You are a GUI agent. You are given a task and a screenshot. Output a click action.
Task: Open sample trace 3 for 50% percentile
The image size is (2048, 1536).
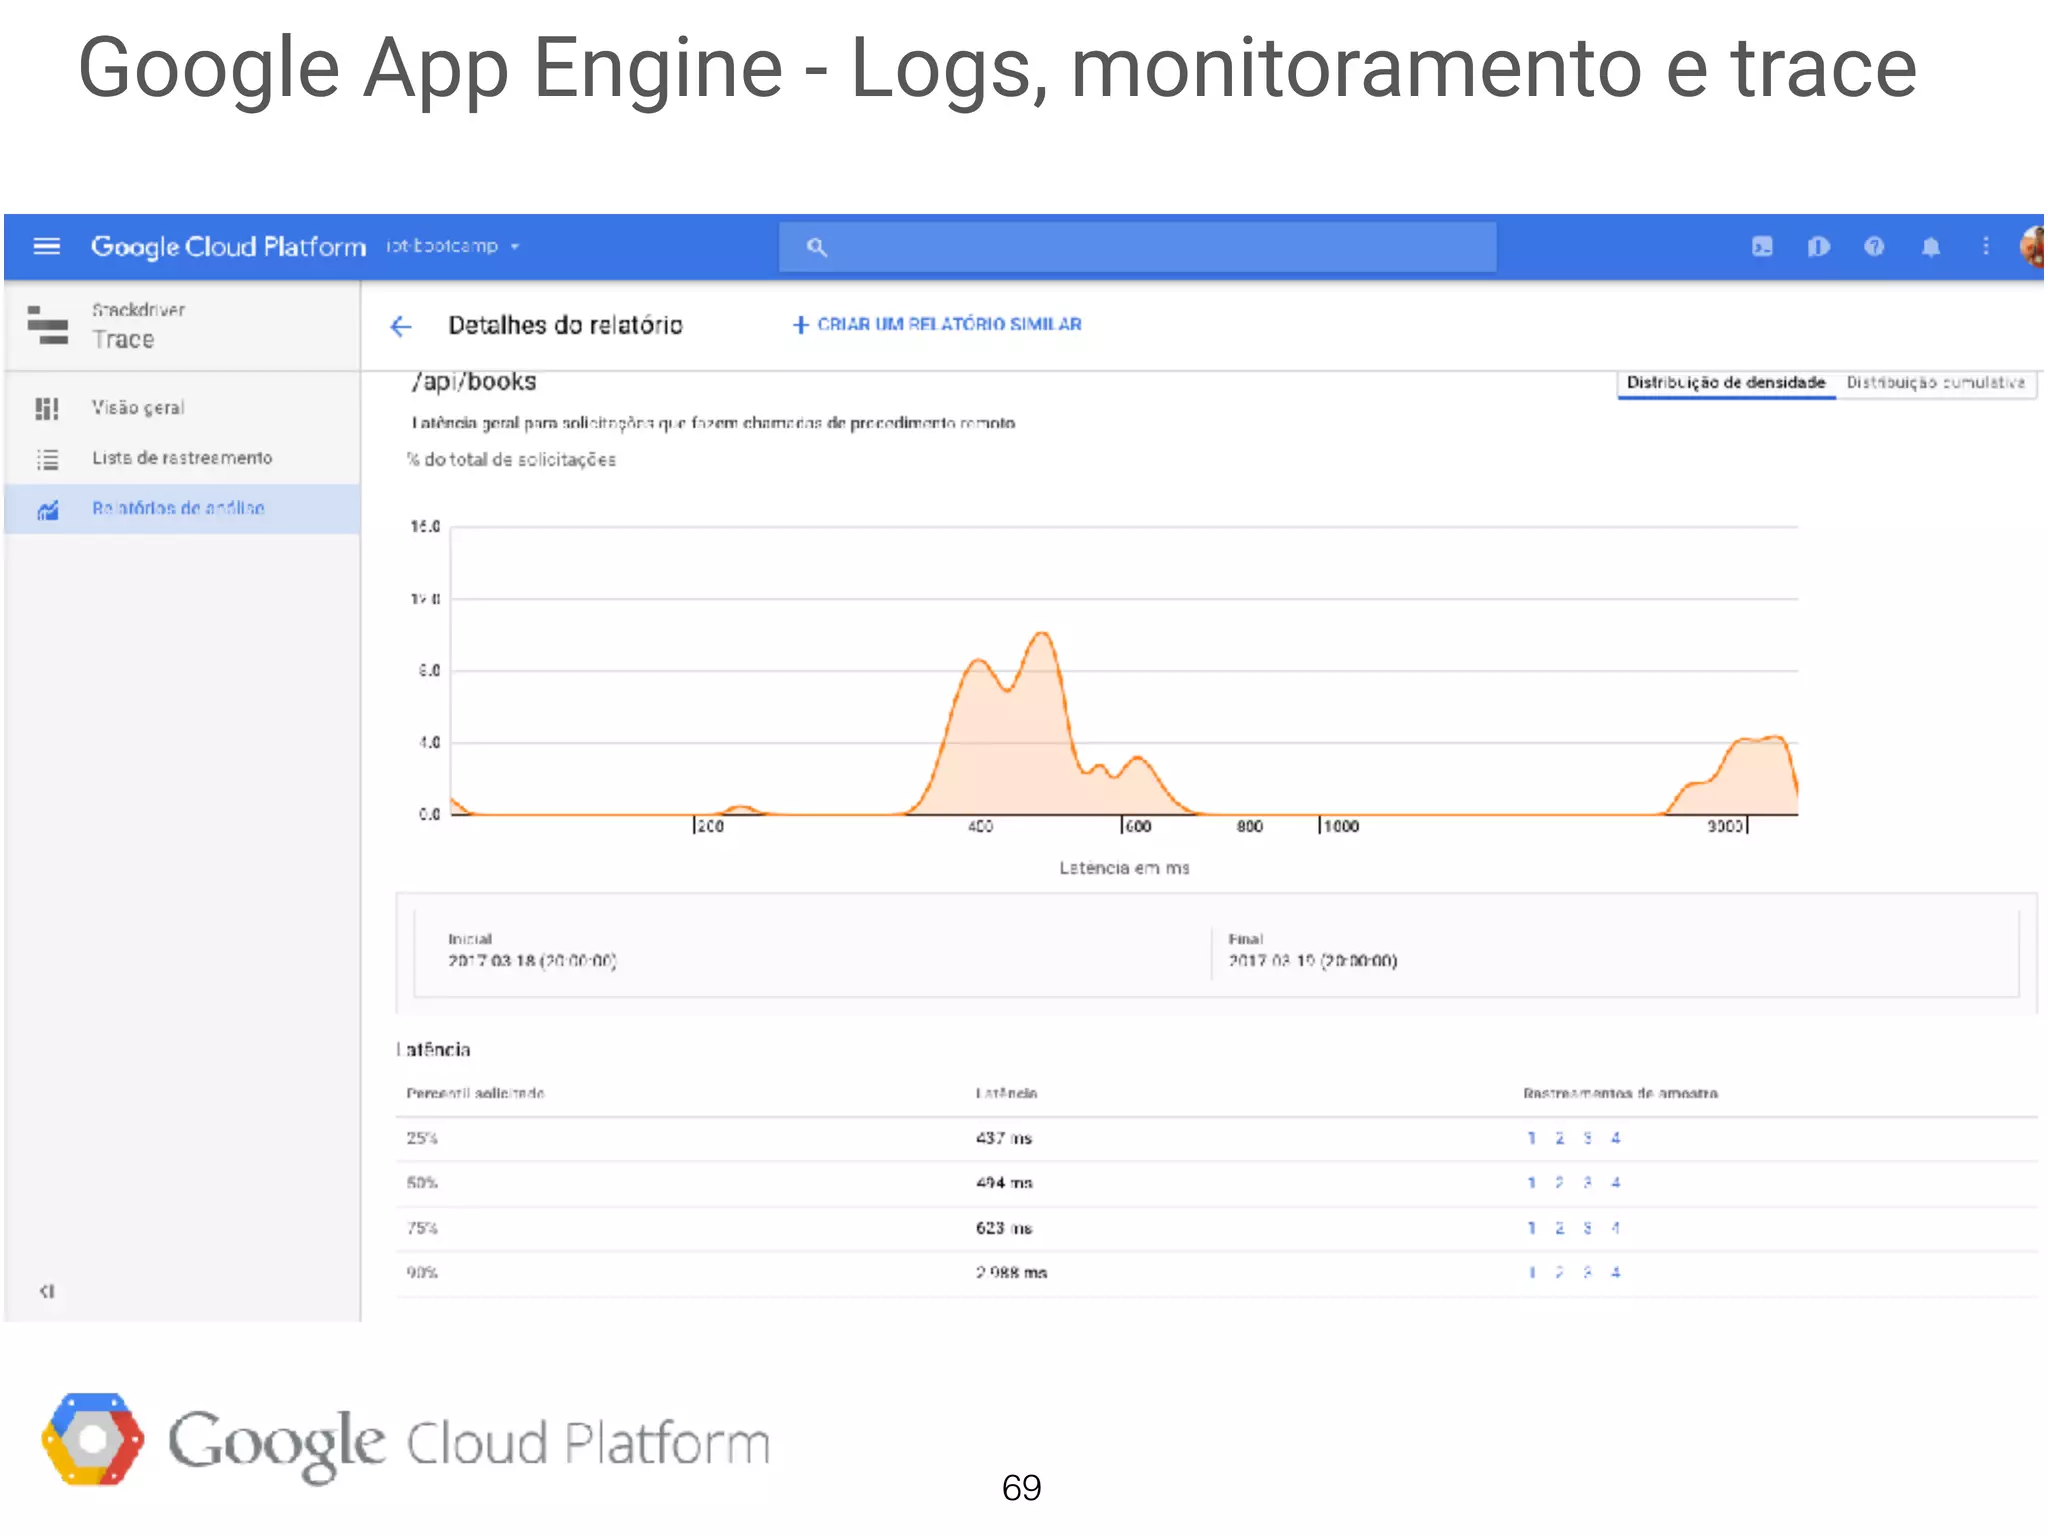click(1587, 1183)
